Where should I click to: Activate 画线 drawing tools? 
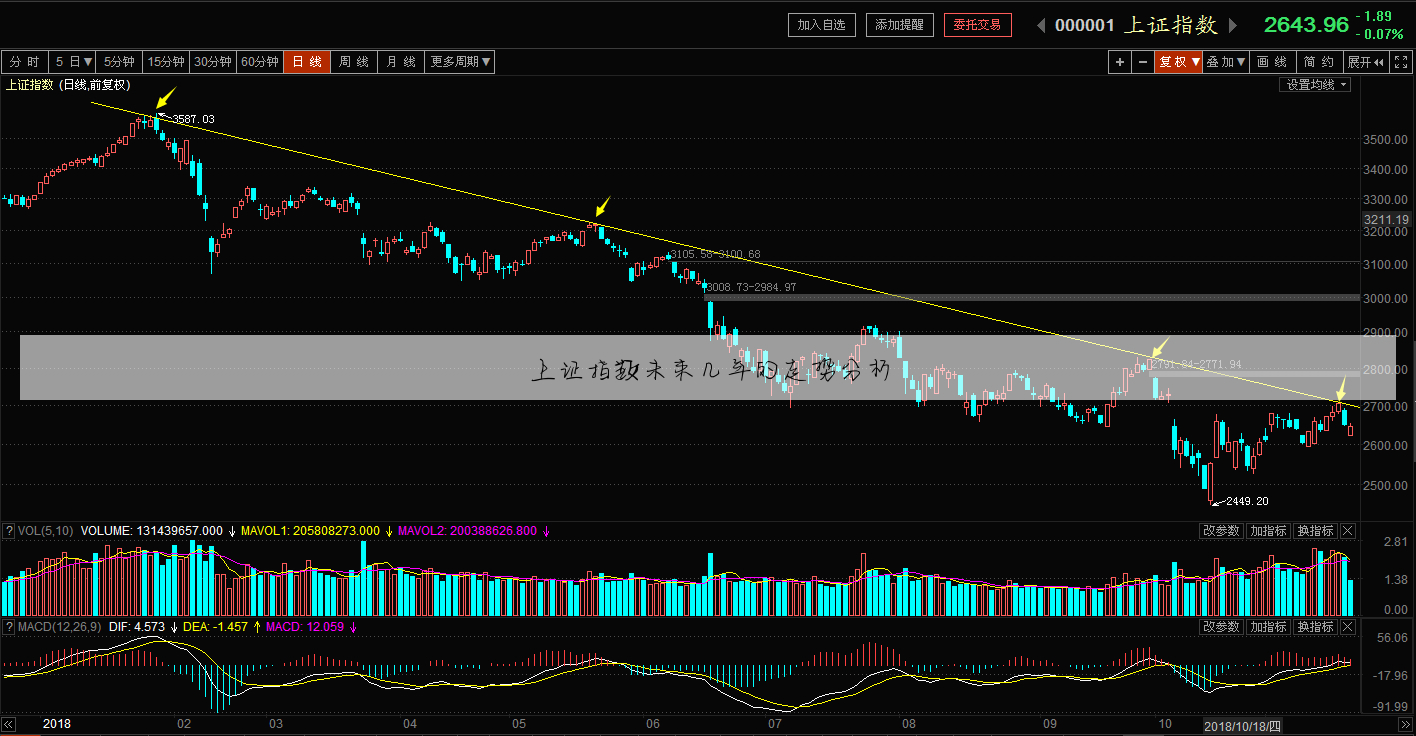1273,62
